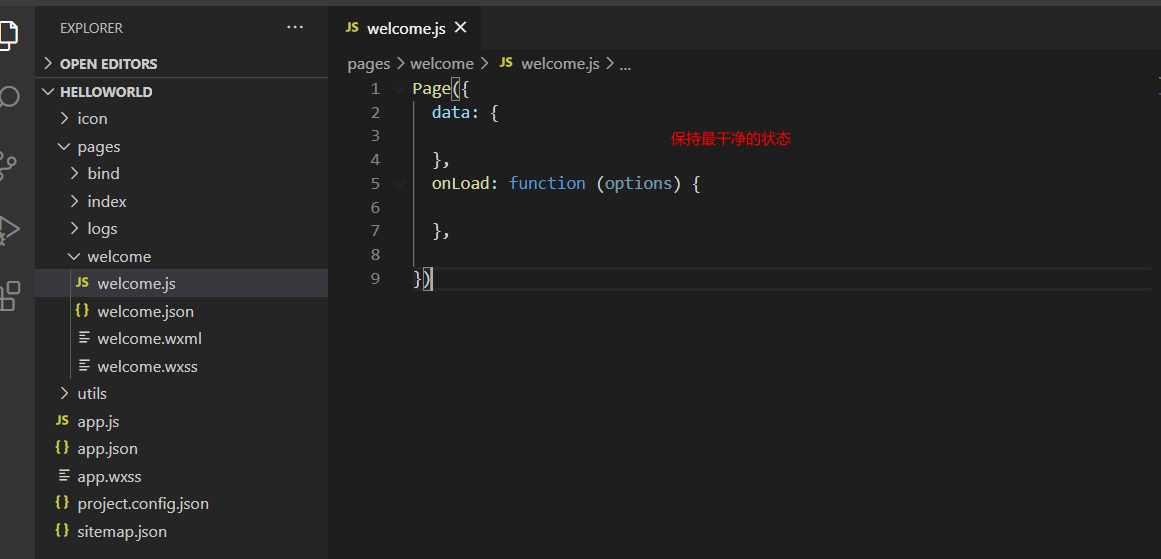
Task: Collapse the welcome folder
Action: pyautogui.click(x=181, y=256)
